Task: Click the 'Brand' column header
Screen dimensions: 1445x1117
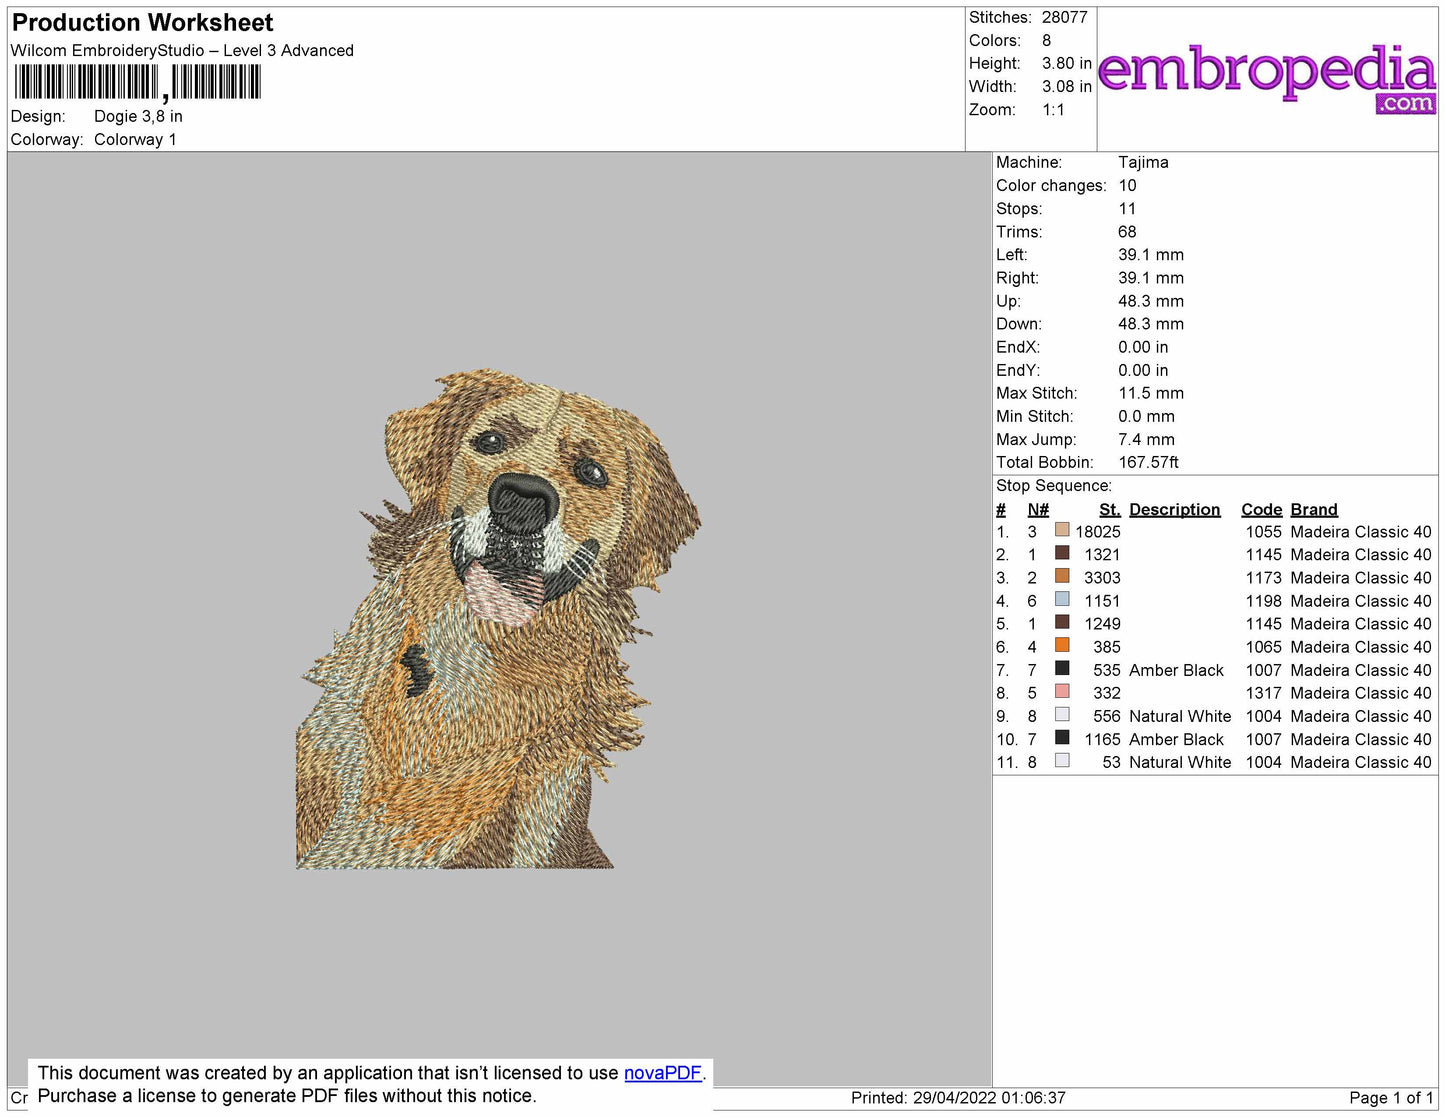Action: pyautogui.click(x=1313, y=510)
